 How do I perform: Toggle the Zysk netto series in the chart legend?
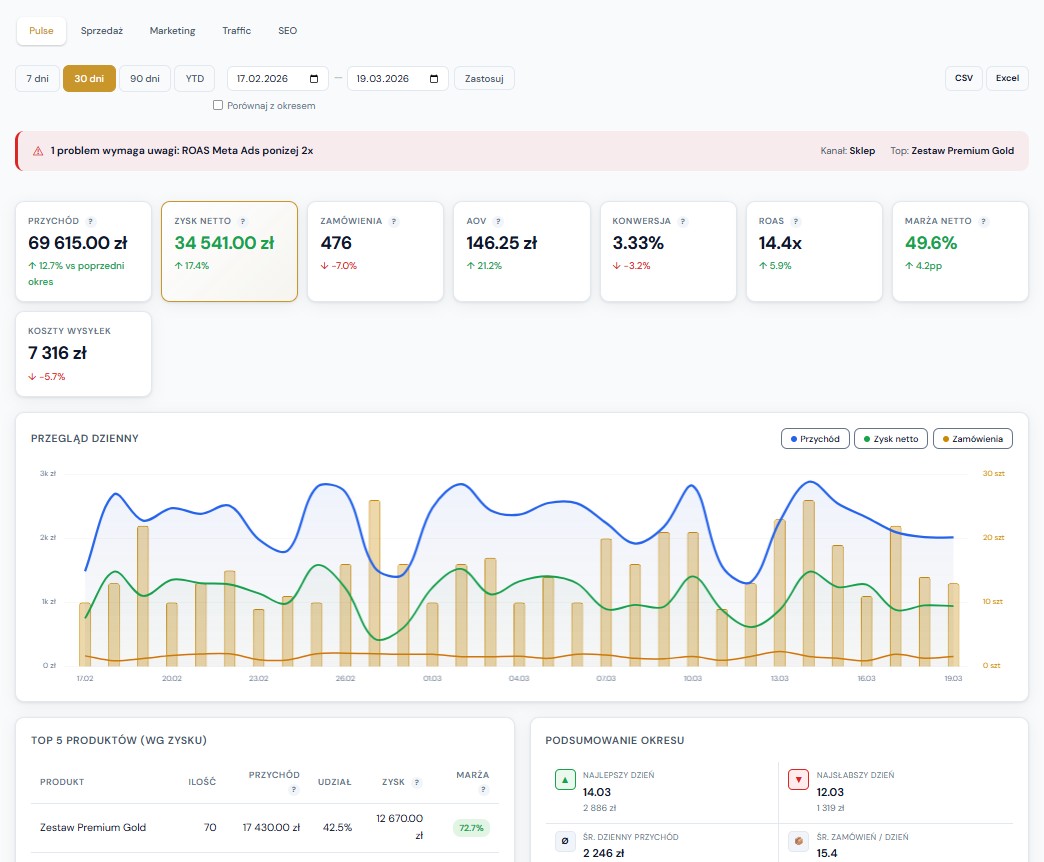[x=890, y=438]
